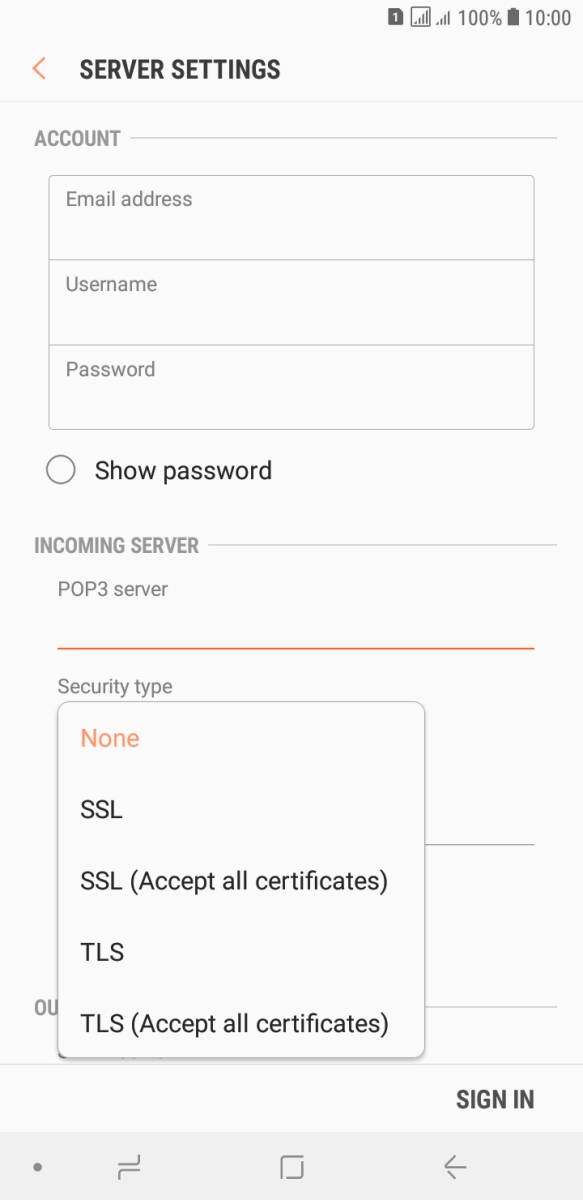Viewport: 583px width, 1200px height.
Task: Toggle the Show password radio button
Action: tap(61, 470)
